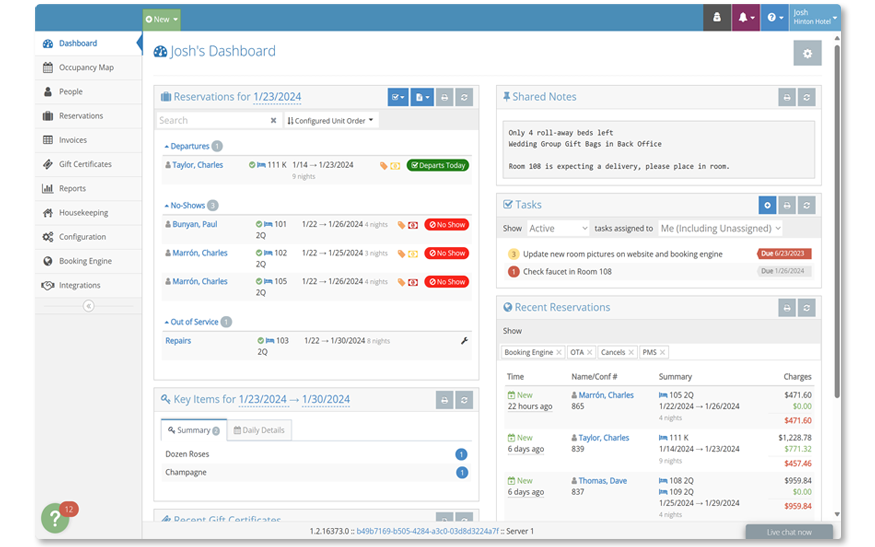Open guest Bunyan, Paul reservation
The height and width of the screenshot is (547, 875).
point(194,224)
